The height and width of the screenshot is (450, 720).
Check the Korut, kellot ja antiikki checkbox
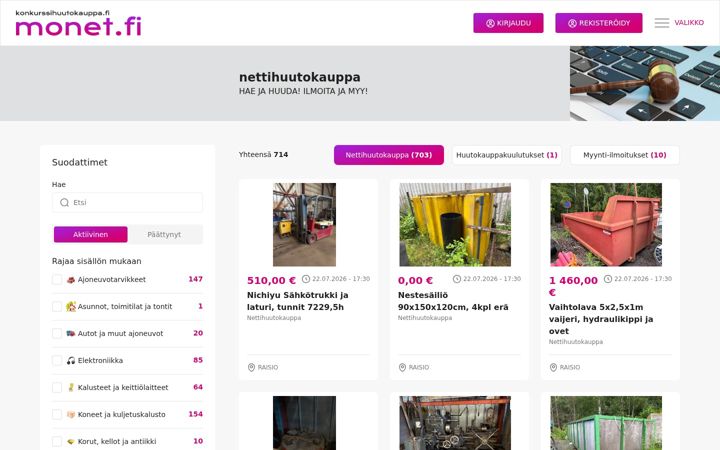pos(57,441)
